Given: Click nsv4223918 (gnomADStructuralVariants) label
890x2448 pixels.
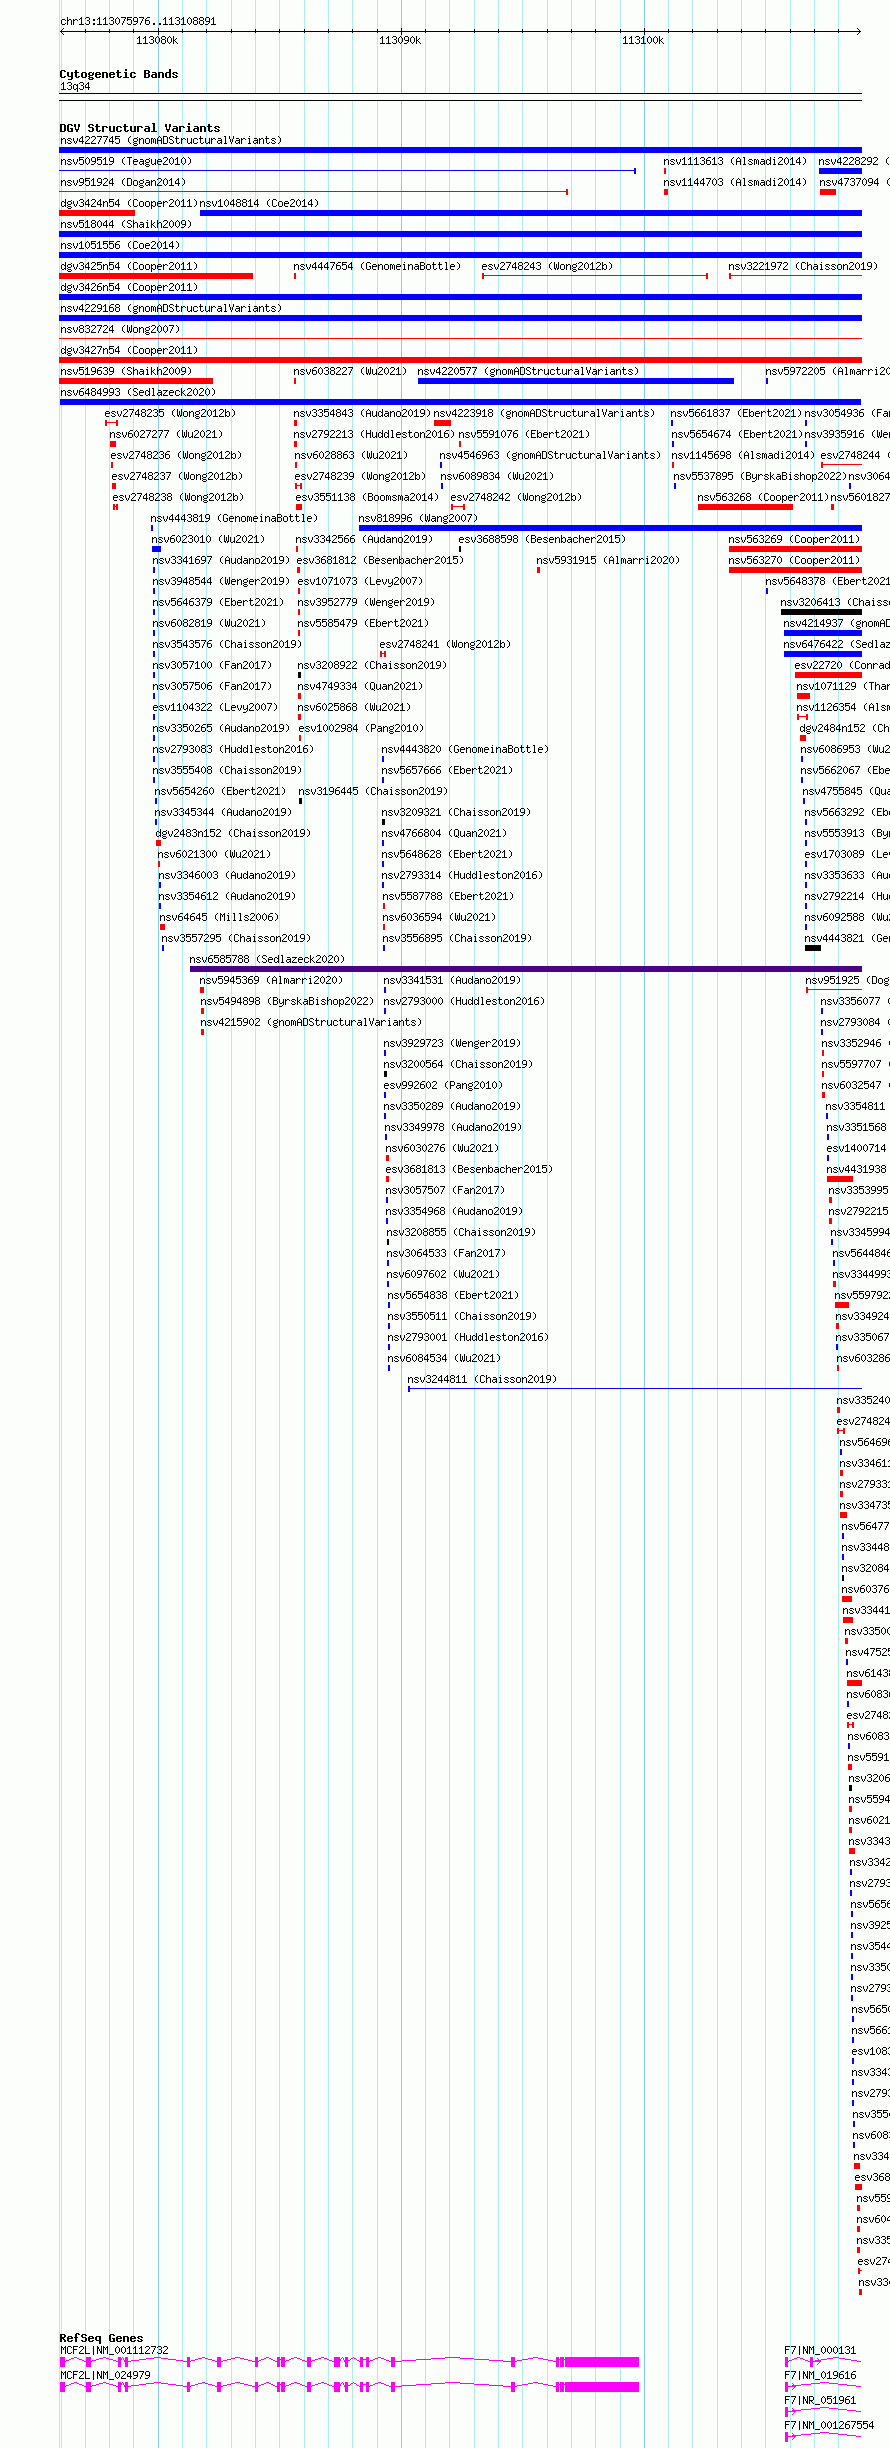Looking at the screenshot, I should click(544, 413).
